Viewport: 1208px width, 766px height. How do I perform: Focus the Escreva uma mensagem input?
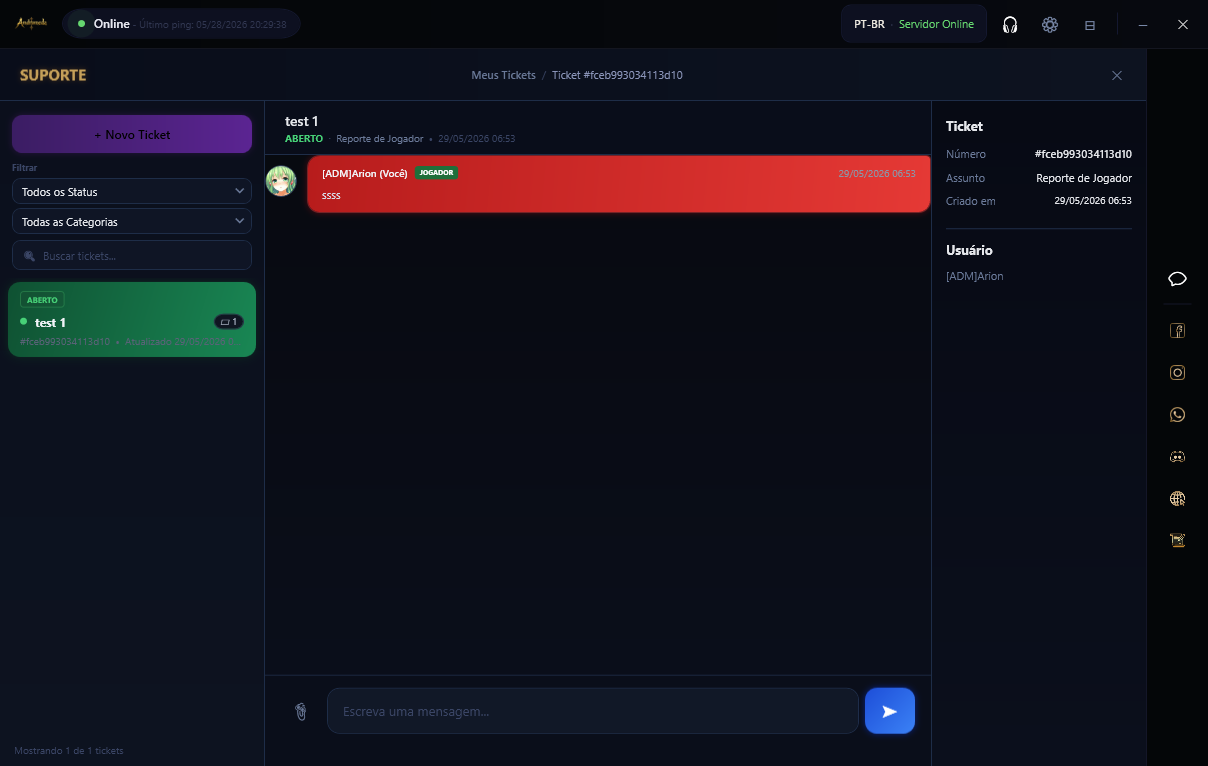click(x=593, y=711)
